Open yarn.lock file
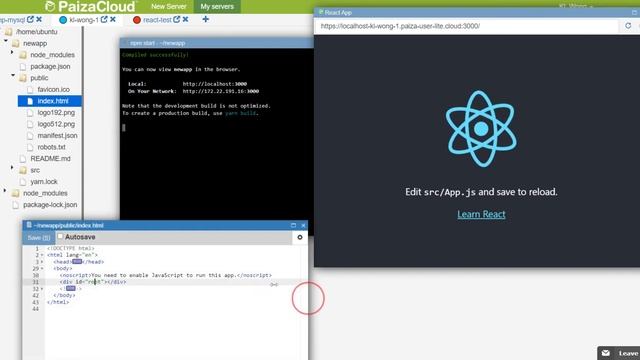 pos(44,182)
